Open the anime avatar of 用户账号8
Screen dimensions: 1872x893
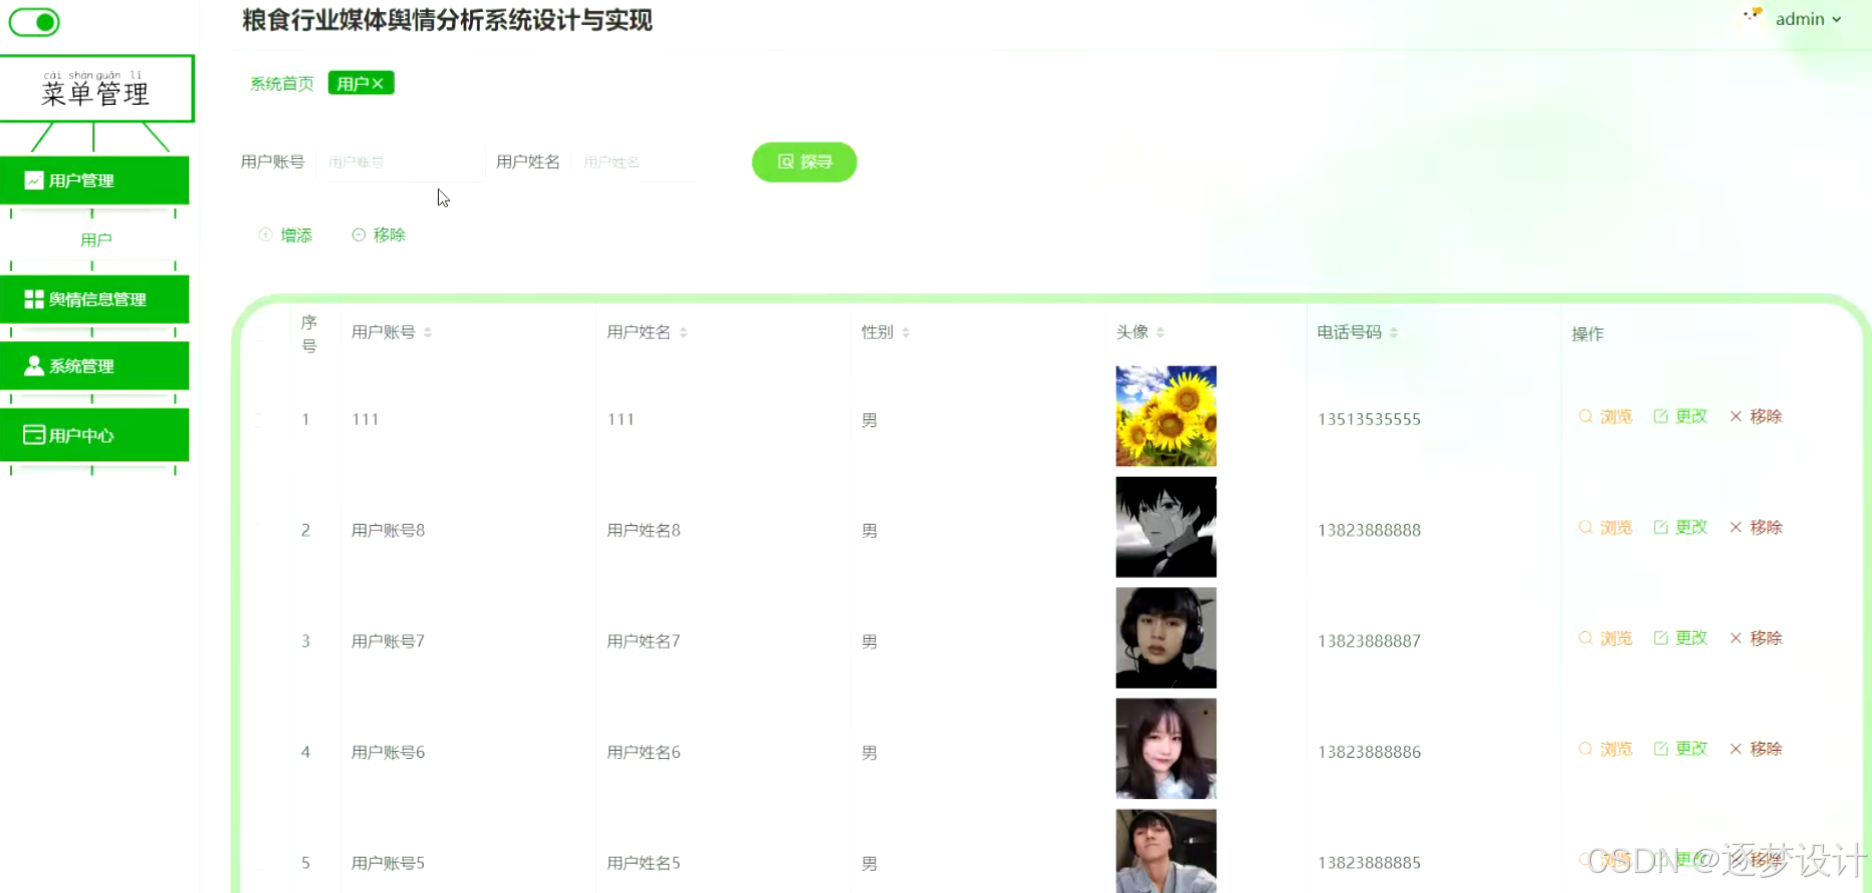[1166, 527]
